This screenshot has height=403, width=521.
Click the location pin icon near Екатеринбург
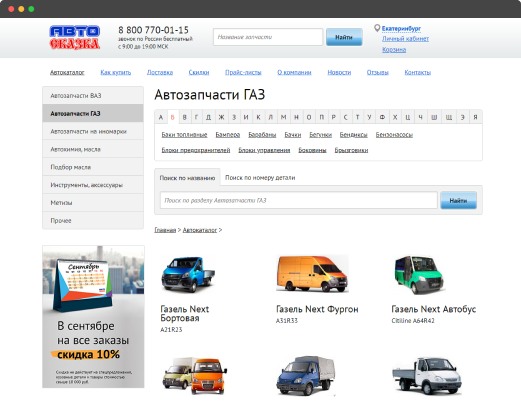pos(377,28)
